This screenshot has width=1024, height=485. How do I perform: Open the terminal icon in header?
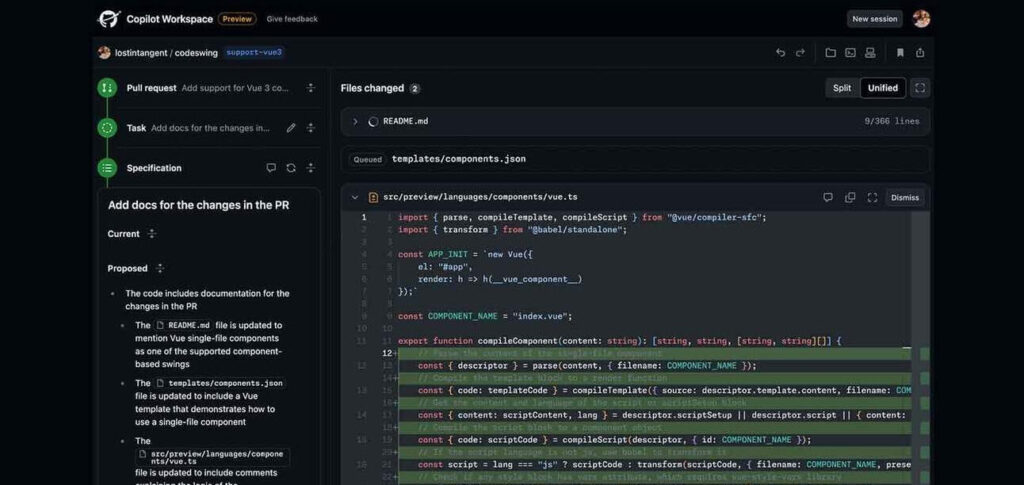point(850,53)
